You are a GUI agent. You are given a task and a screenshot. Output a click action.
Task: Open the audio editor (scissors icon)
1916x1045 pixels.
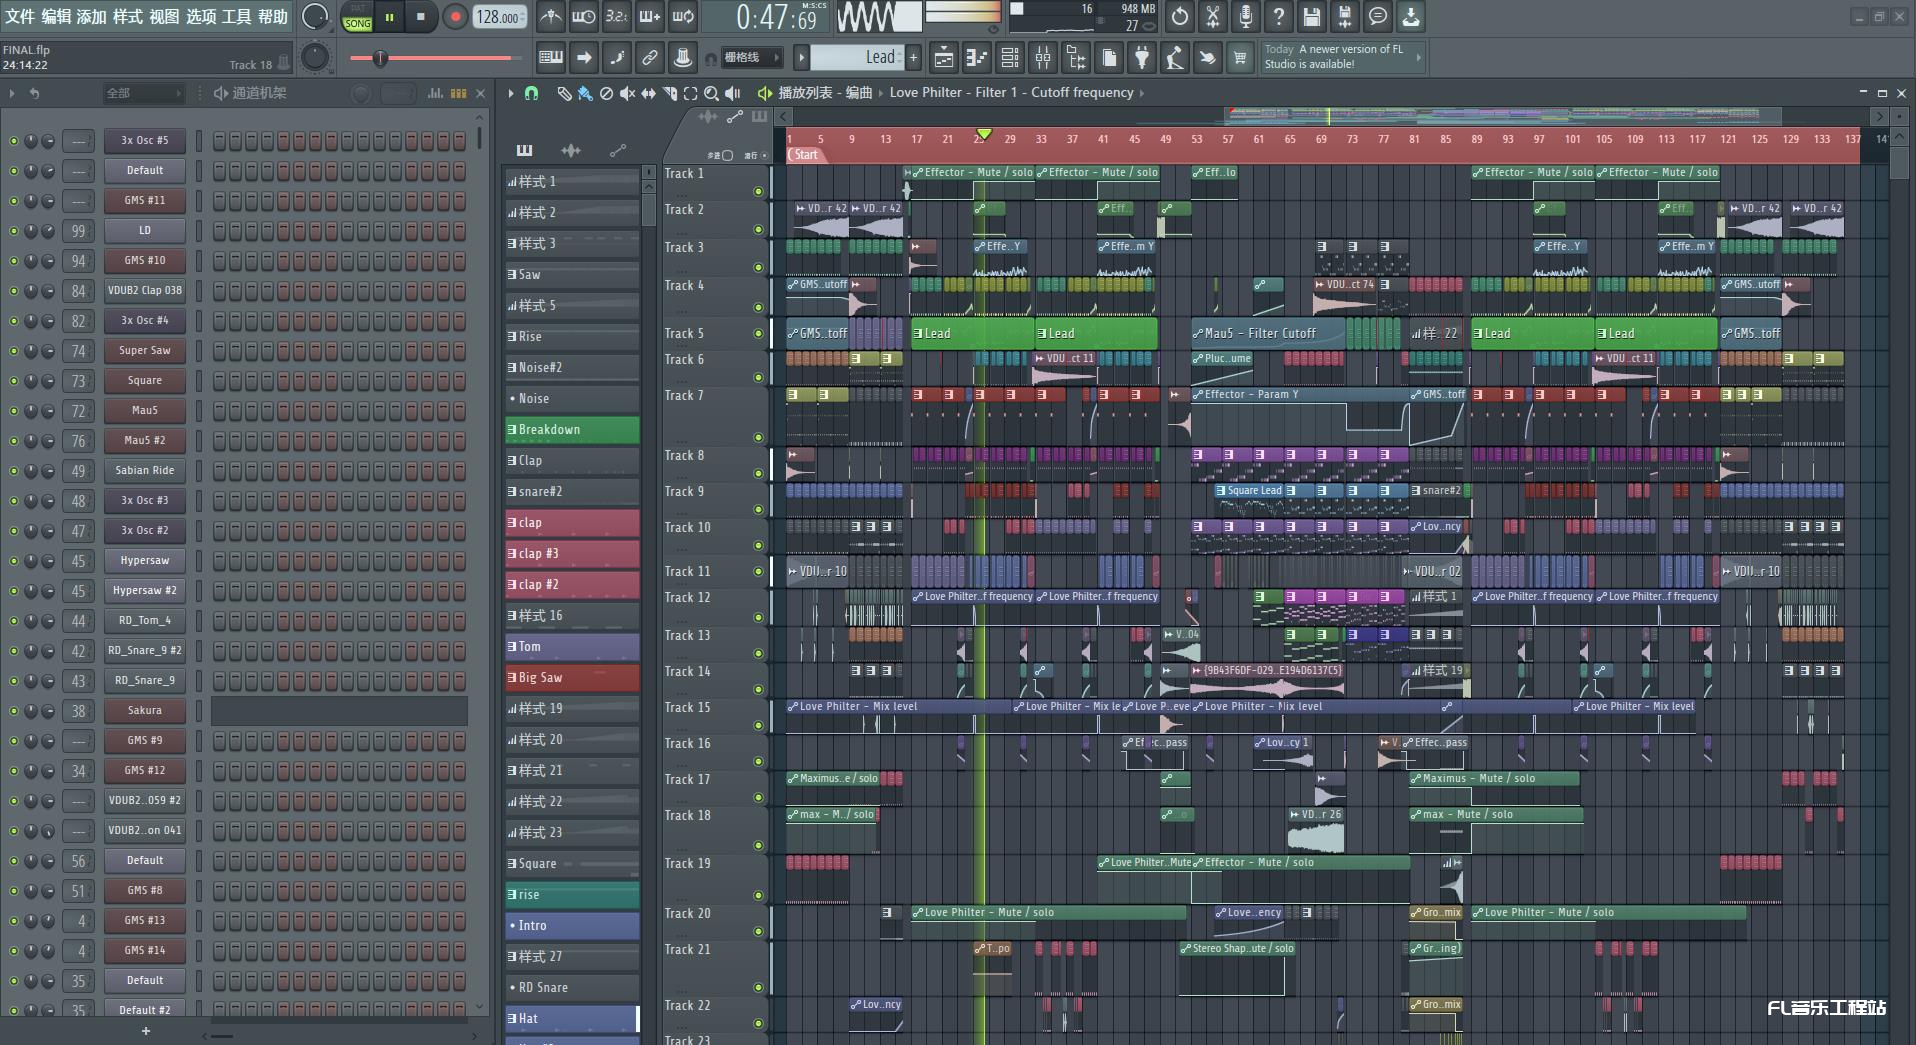pyautogui.click(x=1213, y=17)
